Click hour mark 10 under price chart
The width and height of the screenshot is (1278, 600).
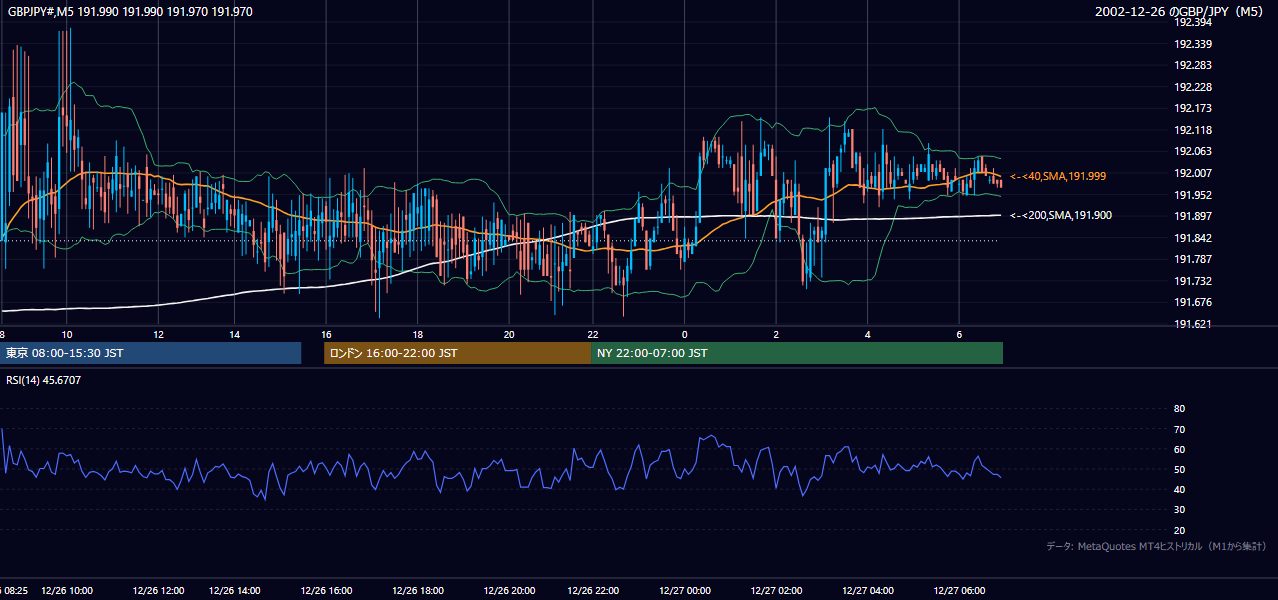tap(66, 334)
